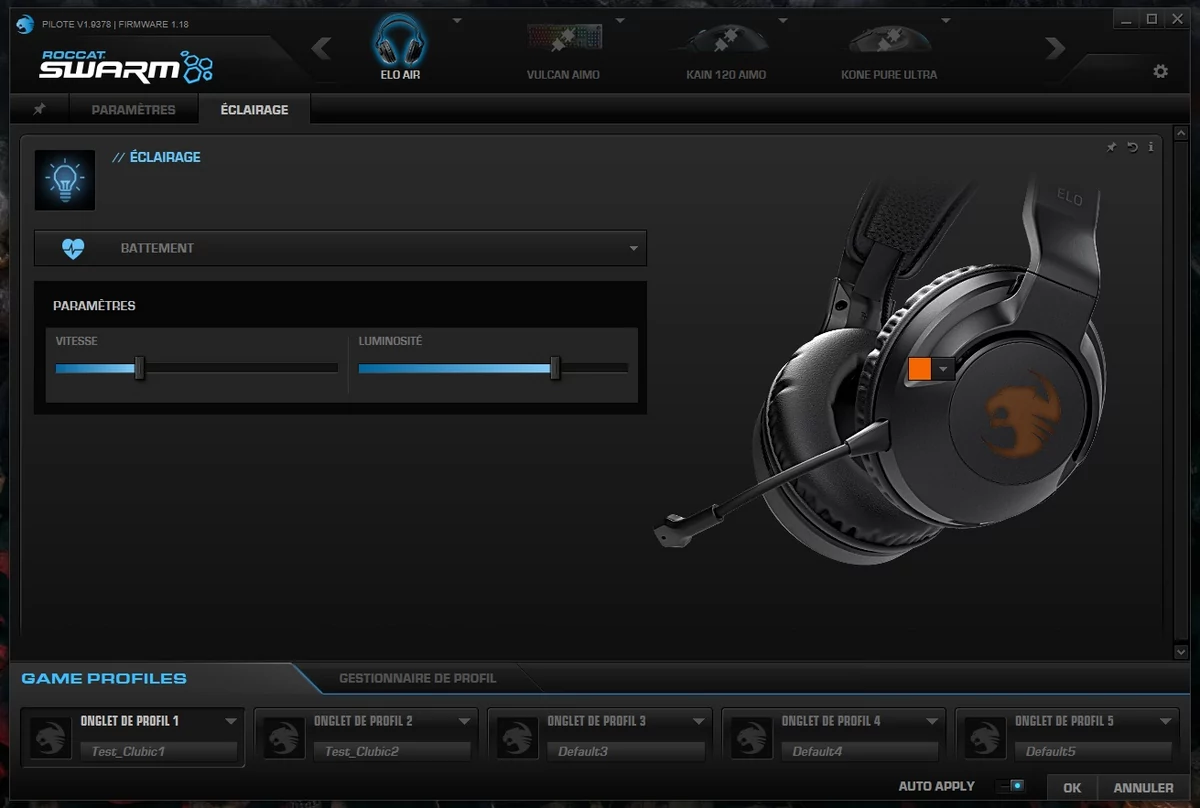Expand Onglet de Profil 4 dropdown

point(932,721)
